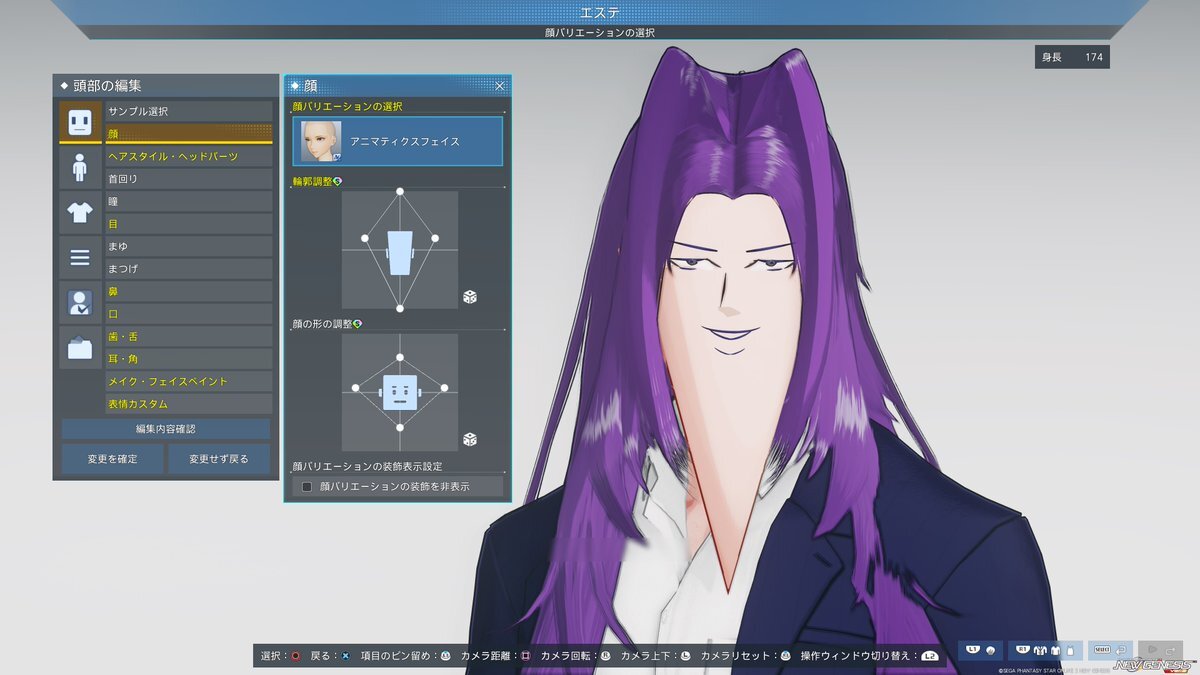Image resolution: width=1200 pixels, height=675 pixels.
Task: Click the 身長 174 height display
Action: click(x=1072, y=57)
